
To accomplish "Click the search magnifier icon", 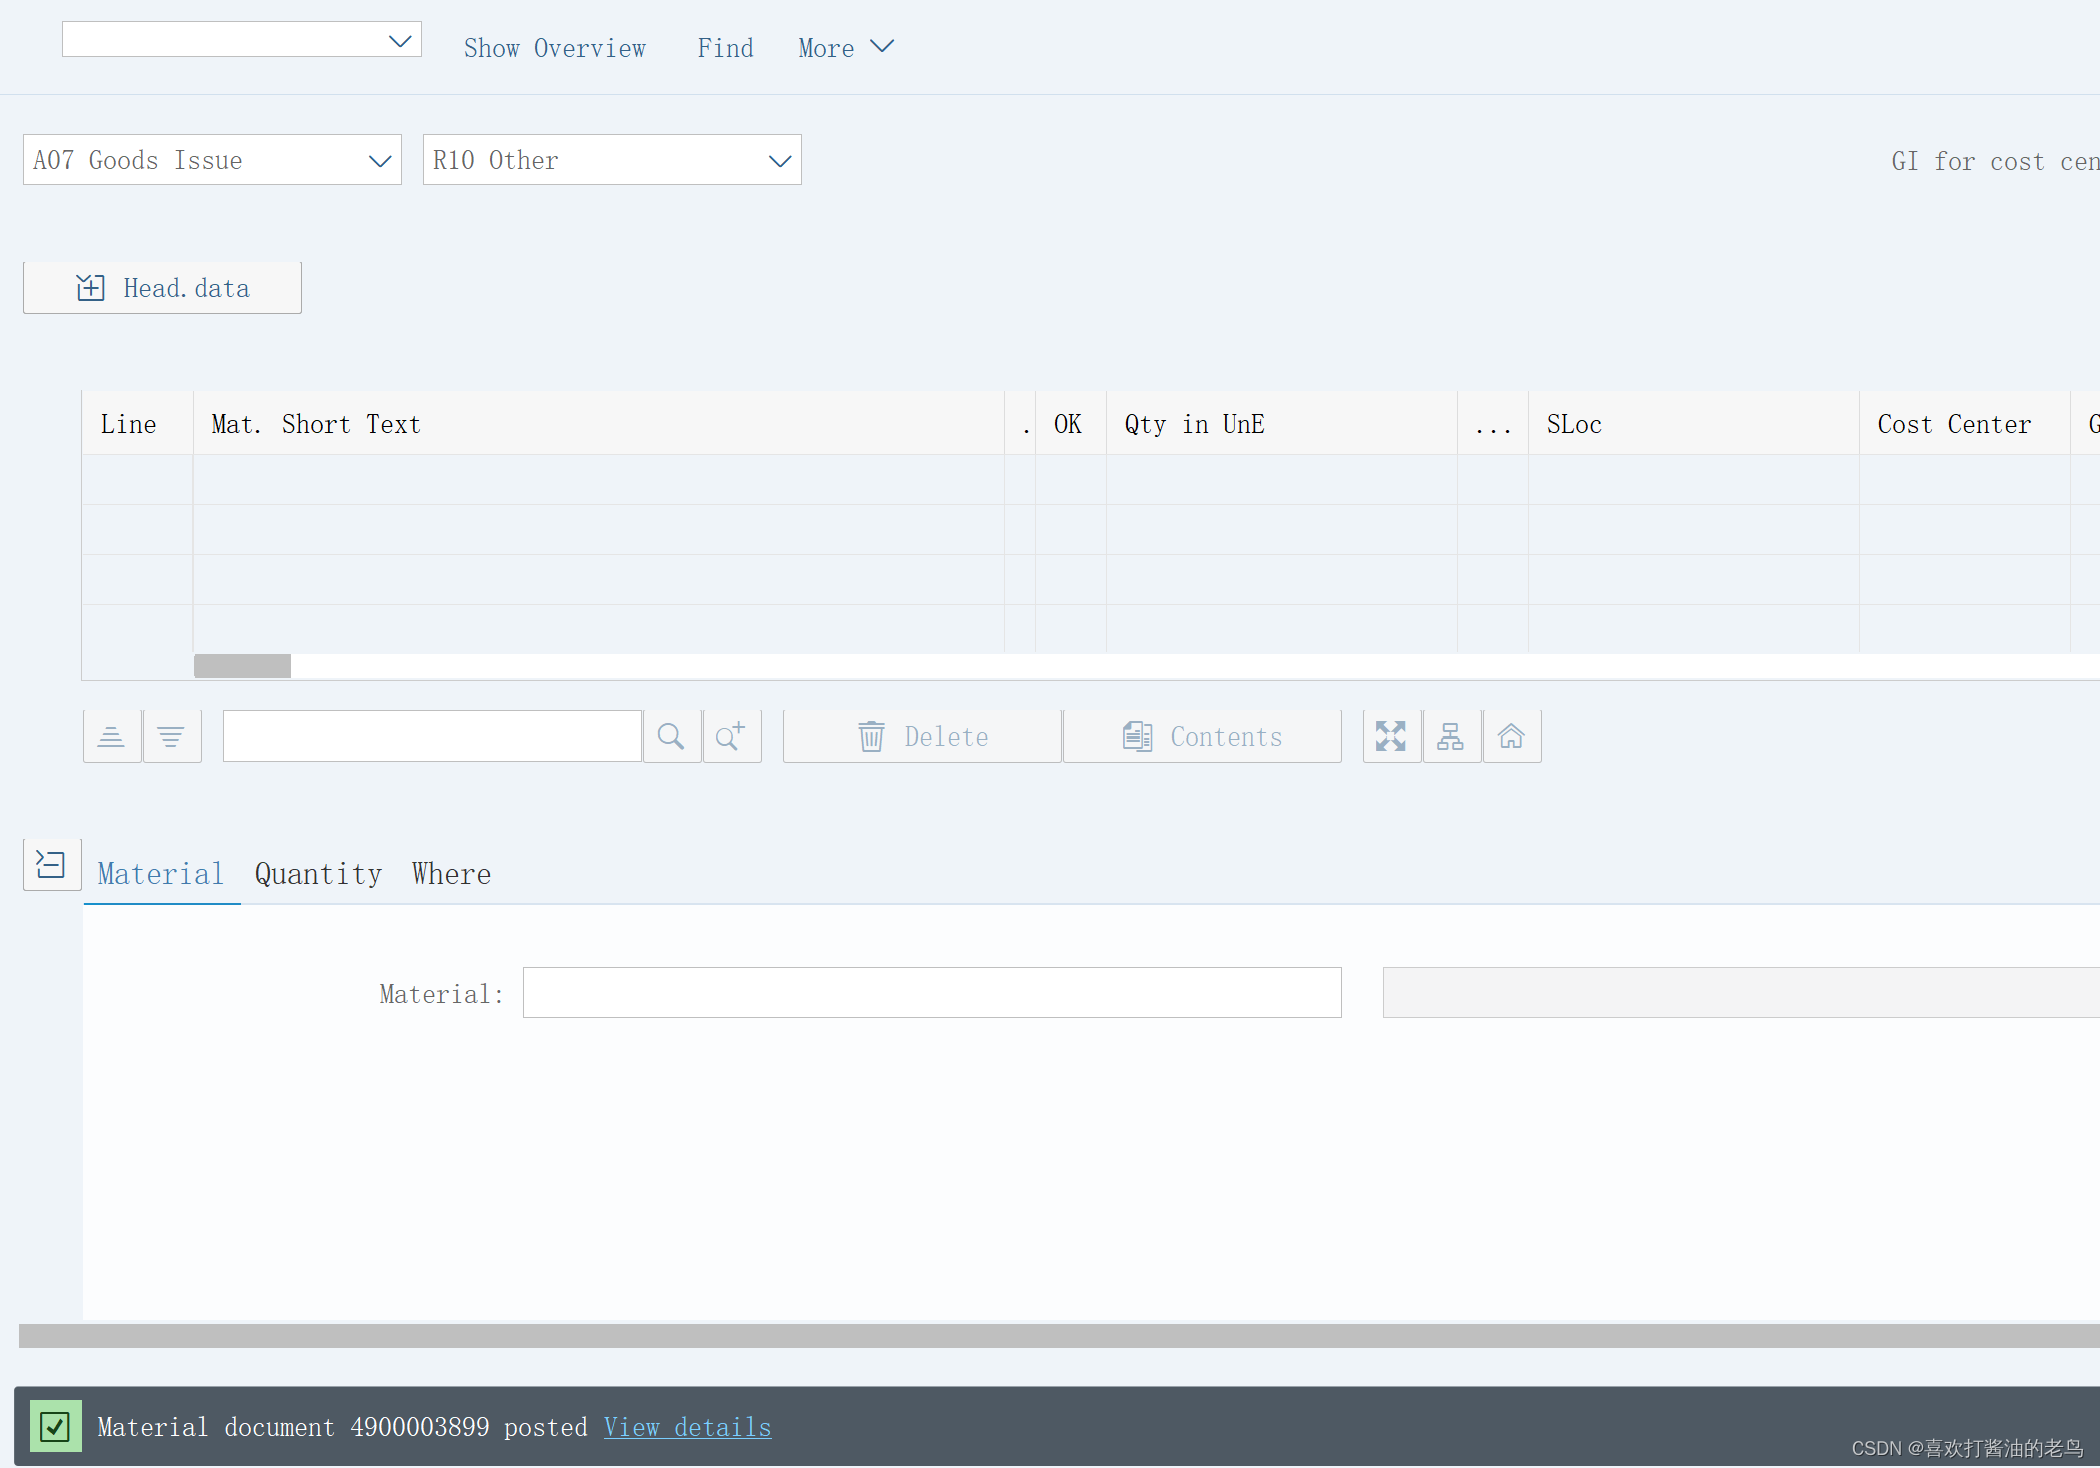I will (671, 735).
